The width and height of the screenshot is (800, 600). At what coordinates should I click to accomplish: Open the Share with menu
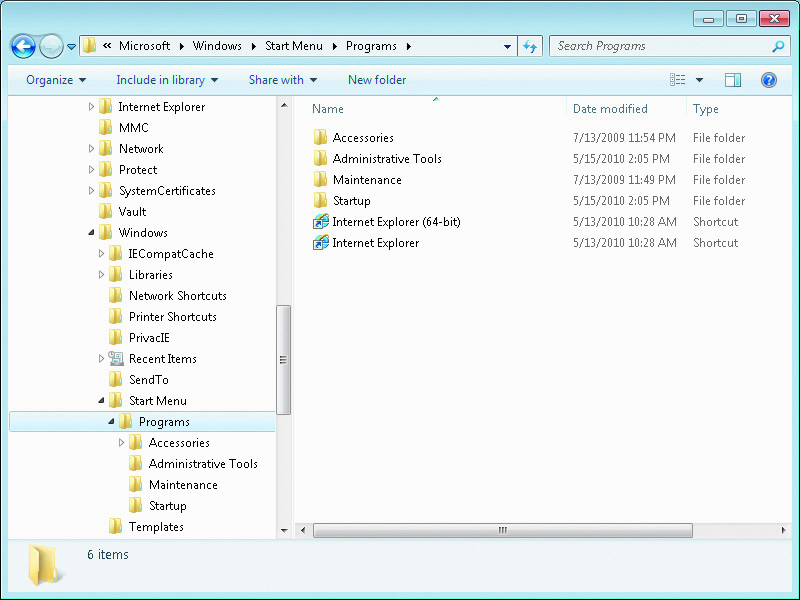(x=283, y=80)
